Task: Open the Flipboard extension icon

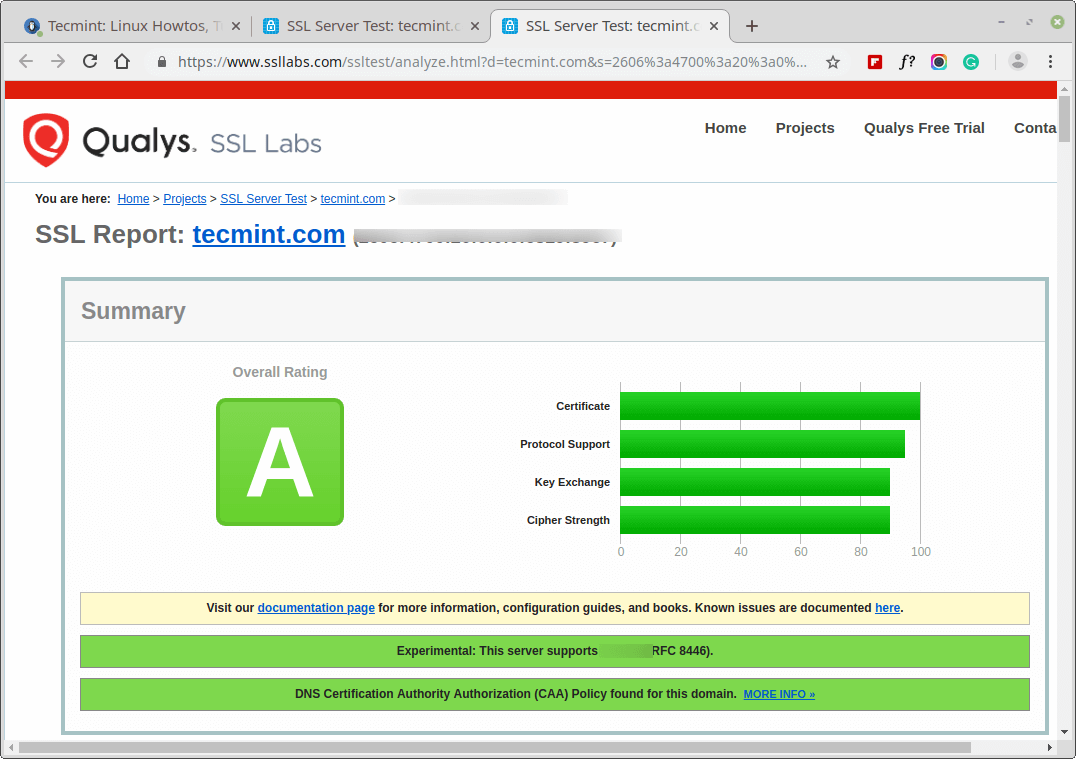Action: 874,62
